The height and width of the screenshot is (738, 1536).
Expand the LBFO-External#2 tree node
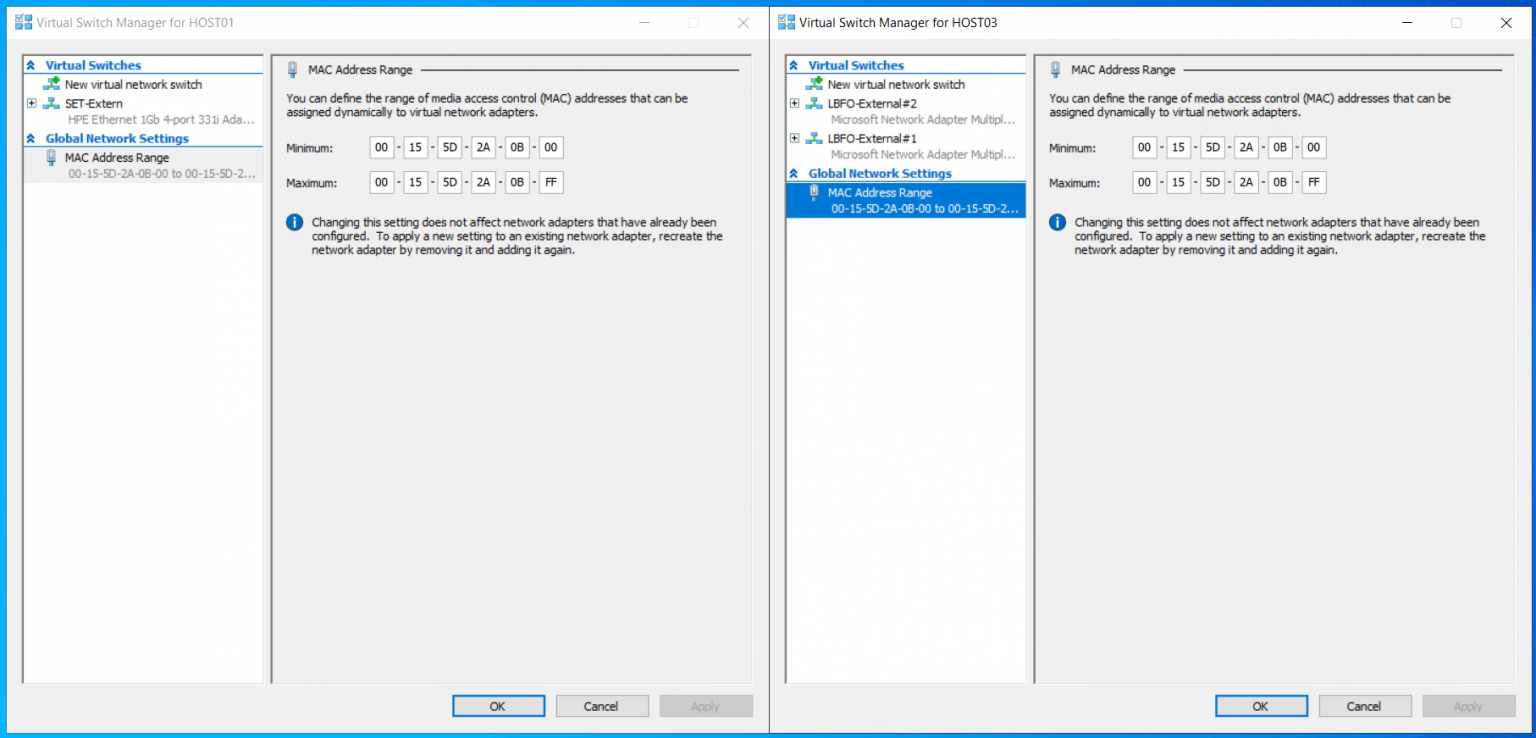pos(795,104)
